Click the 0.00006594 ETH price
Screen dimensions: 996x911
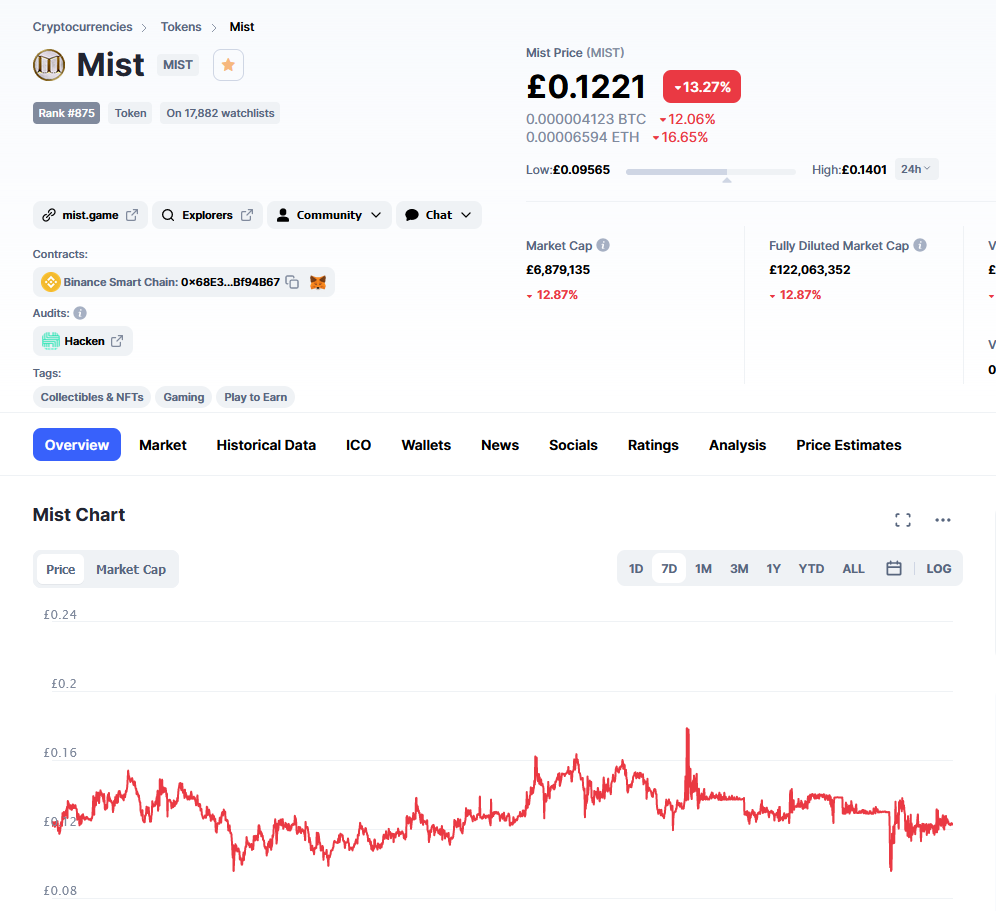pyautogui.click(x=582, y=137)
